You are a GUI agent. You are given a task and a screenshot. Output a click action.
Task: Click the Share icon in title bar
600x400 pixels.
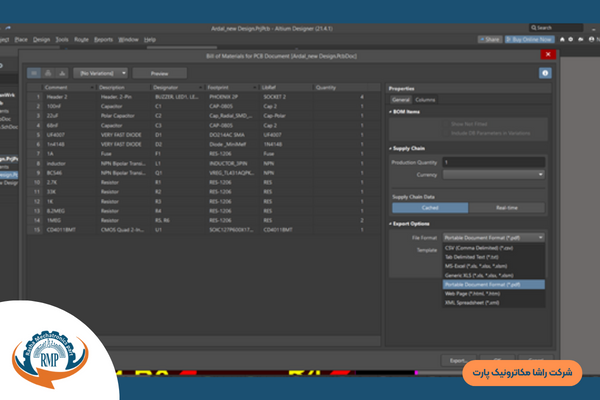tap(490, 39)
